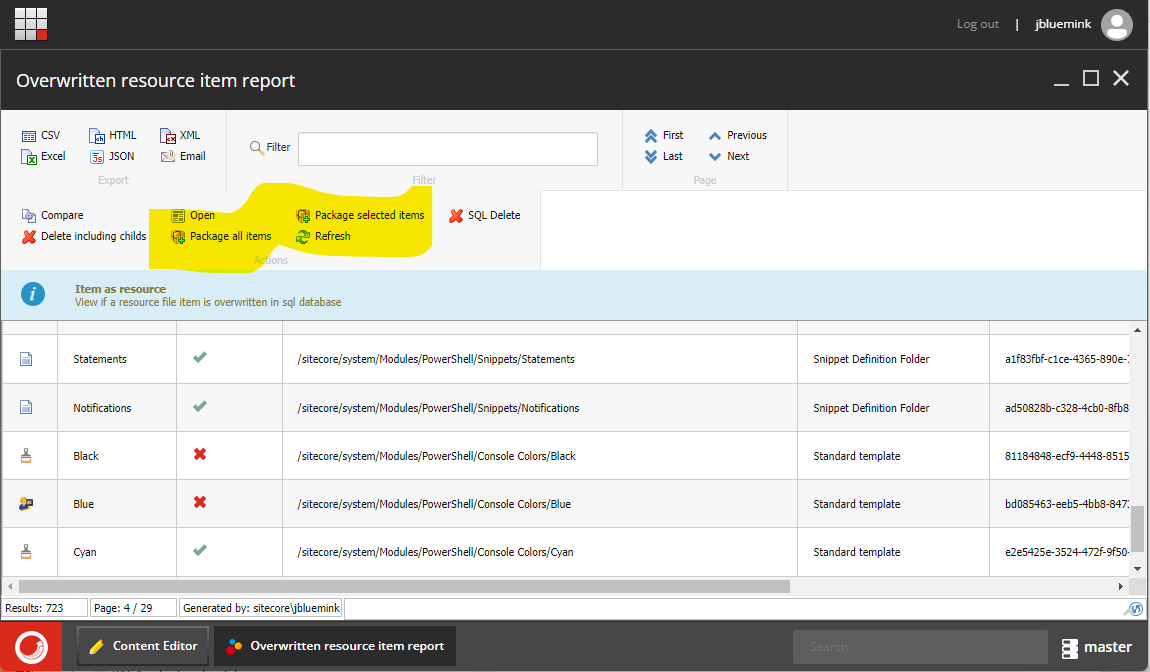Click the Open action
Image resolution: width=1150 pixels, height=672 pixels.
click(193, 216)
